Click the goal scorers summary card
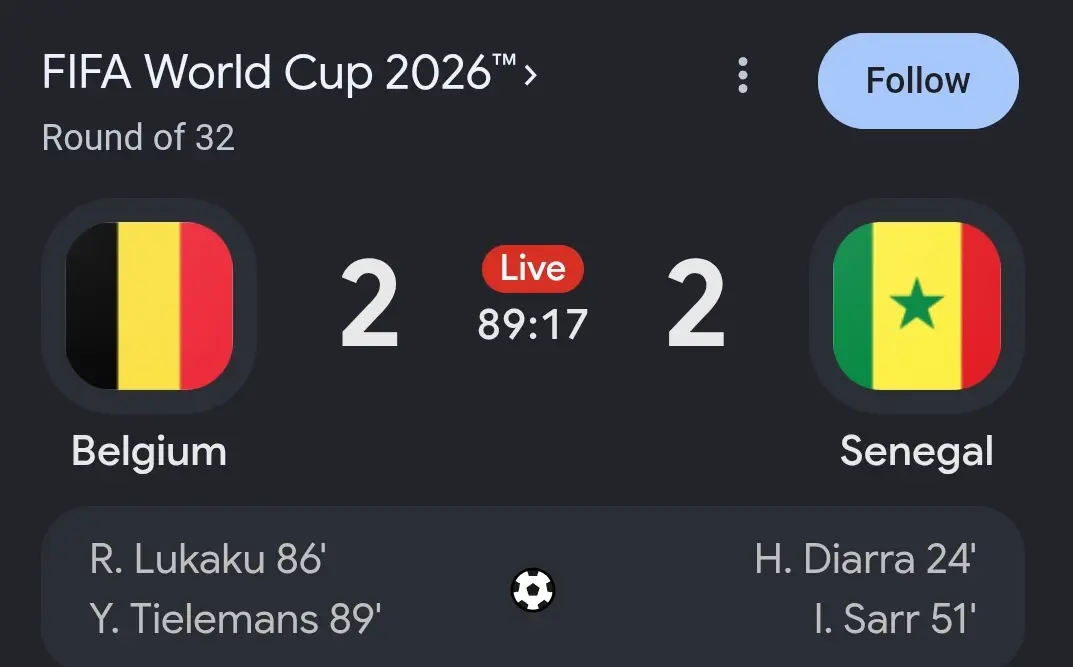 (x=532, y=587)
